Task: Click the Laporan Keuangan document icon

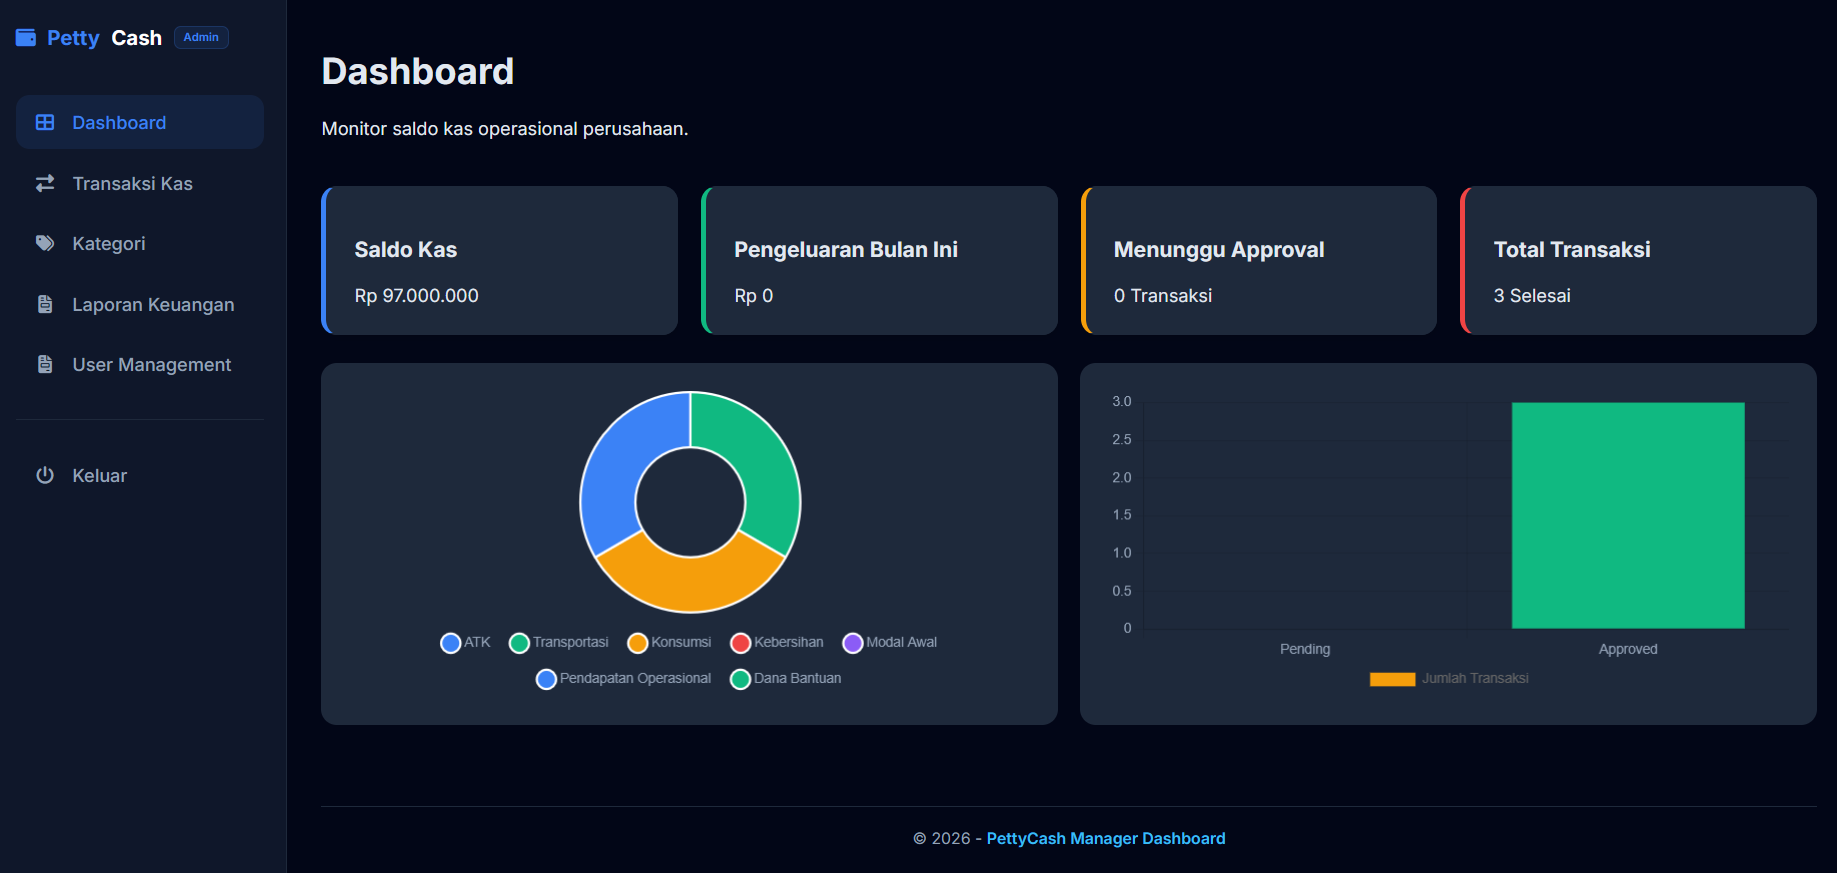Action: click(45, 304)
